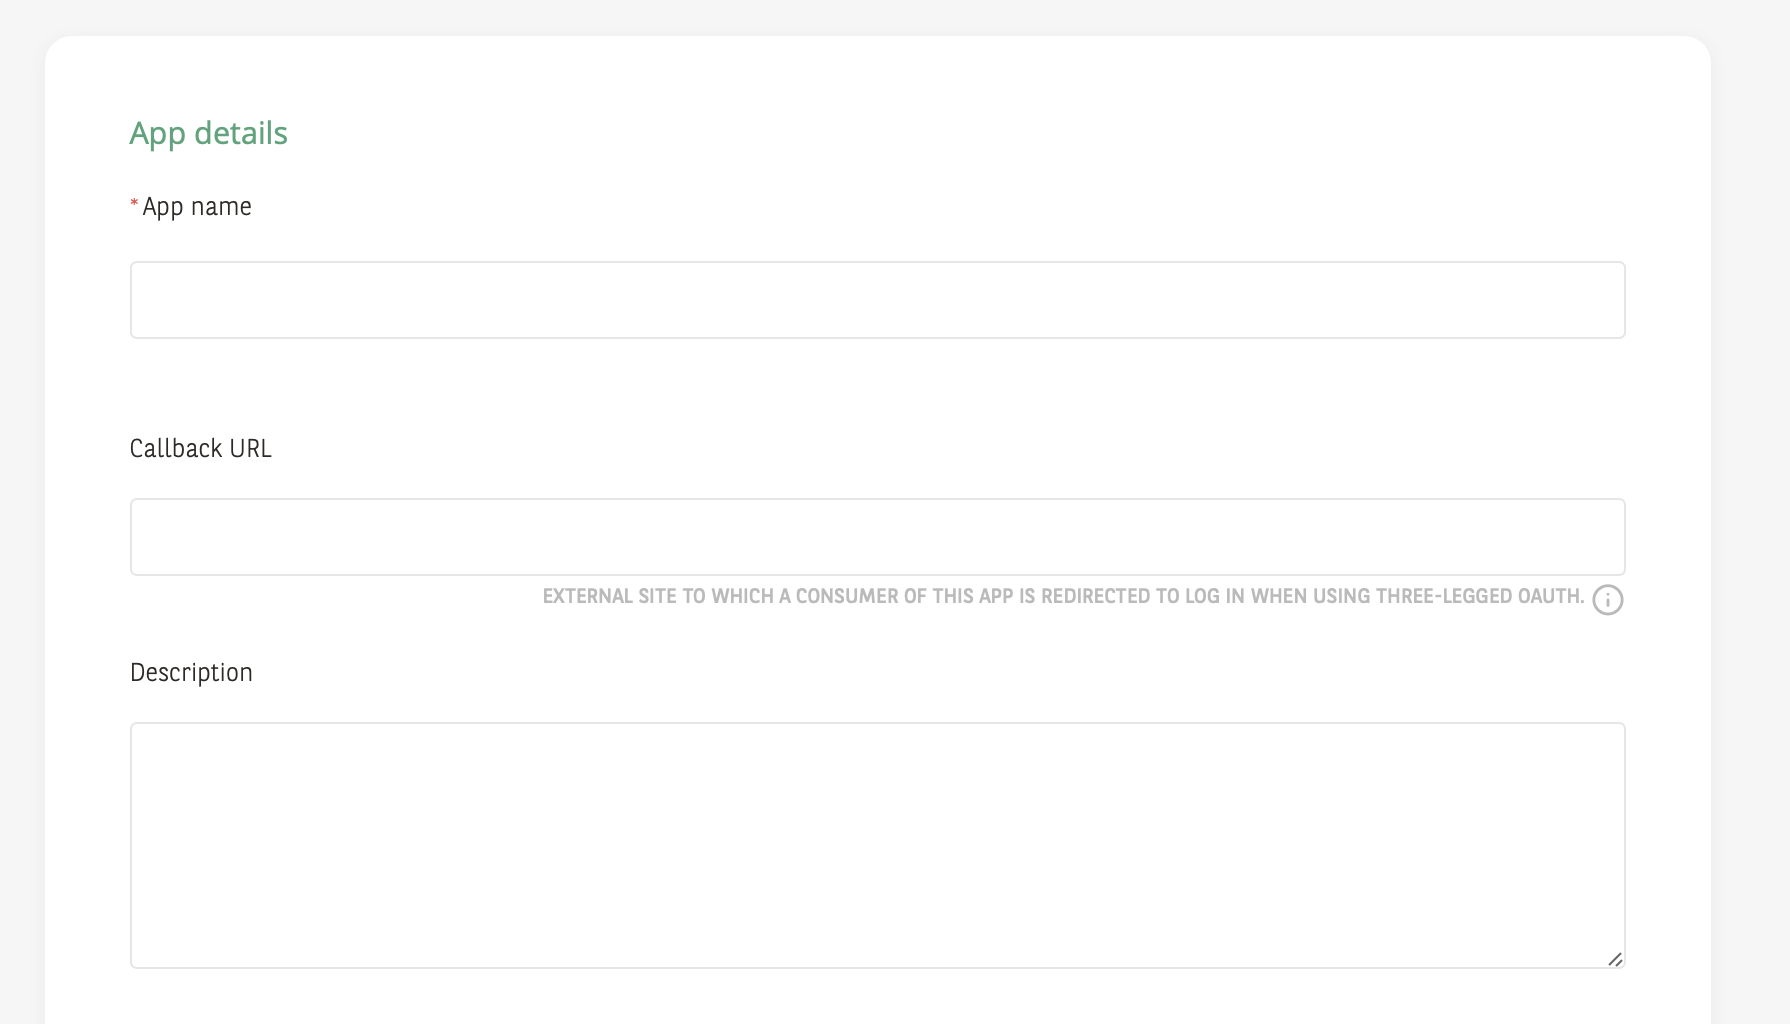This screenshot has width=1790, height=1024.
Task: Select the 'Callback URL' label text
Action: [x=200, y=448]
